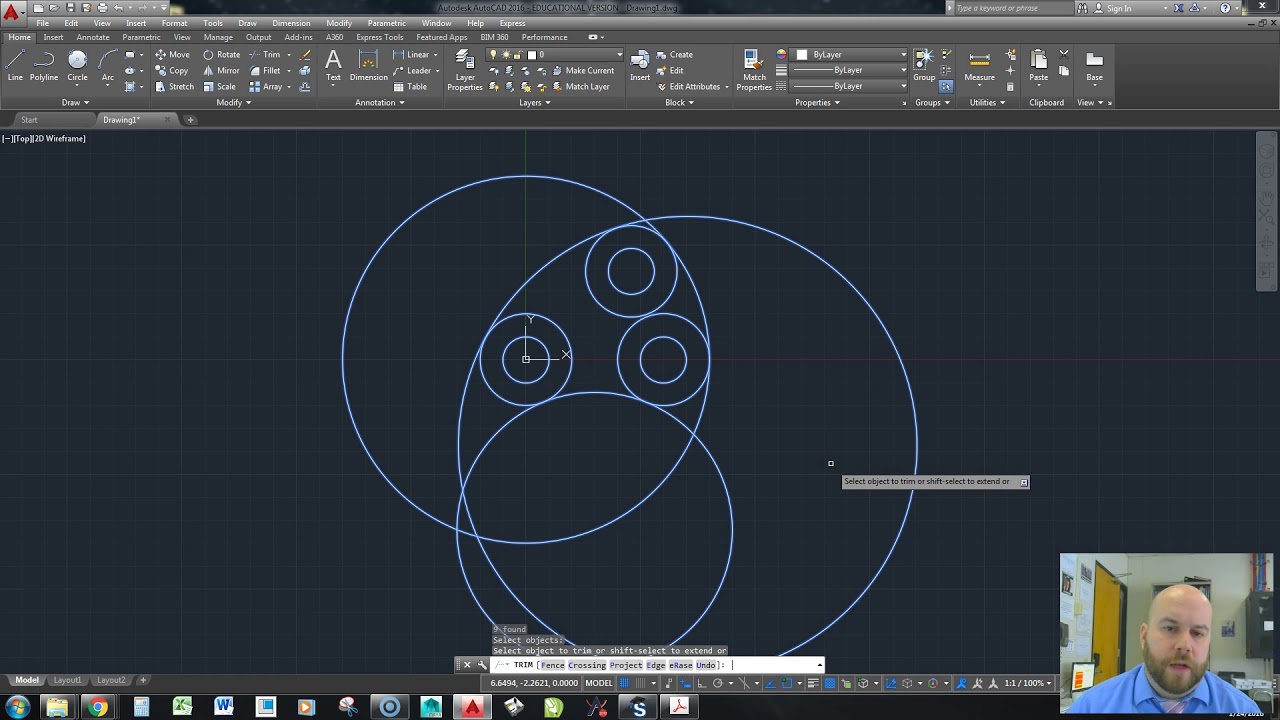Toggle MODEL space button

[x=599, y=683]
